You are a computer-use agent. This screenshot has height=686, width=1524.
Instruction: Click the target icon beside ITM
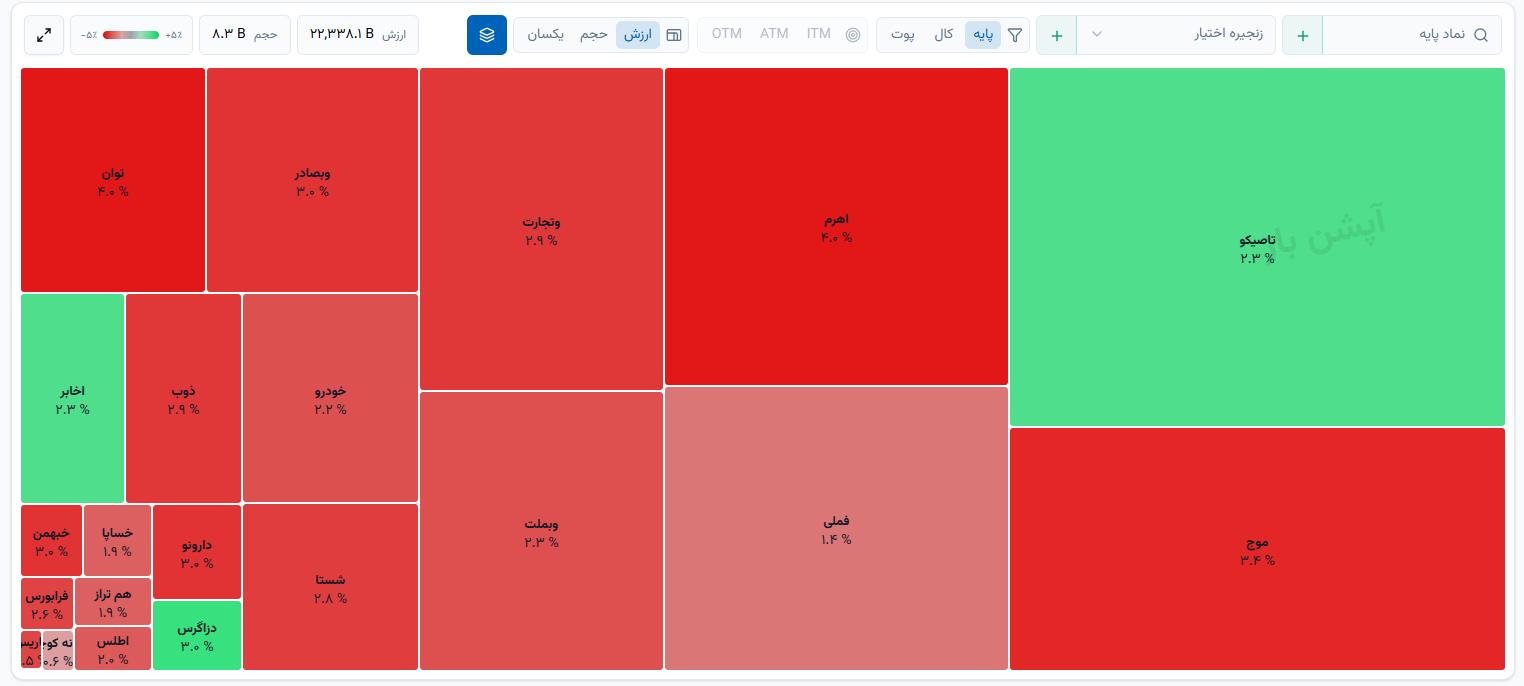click(x=853, y=35)
